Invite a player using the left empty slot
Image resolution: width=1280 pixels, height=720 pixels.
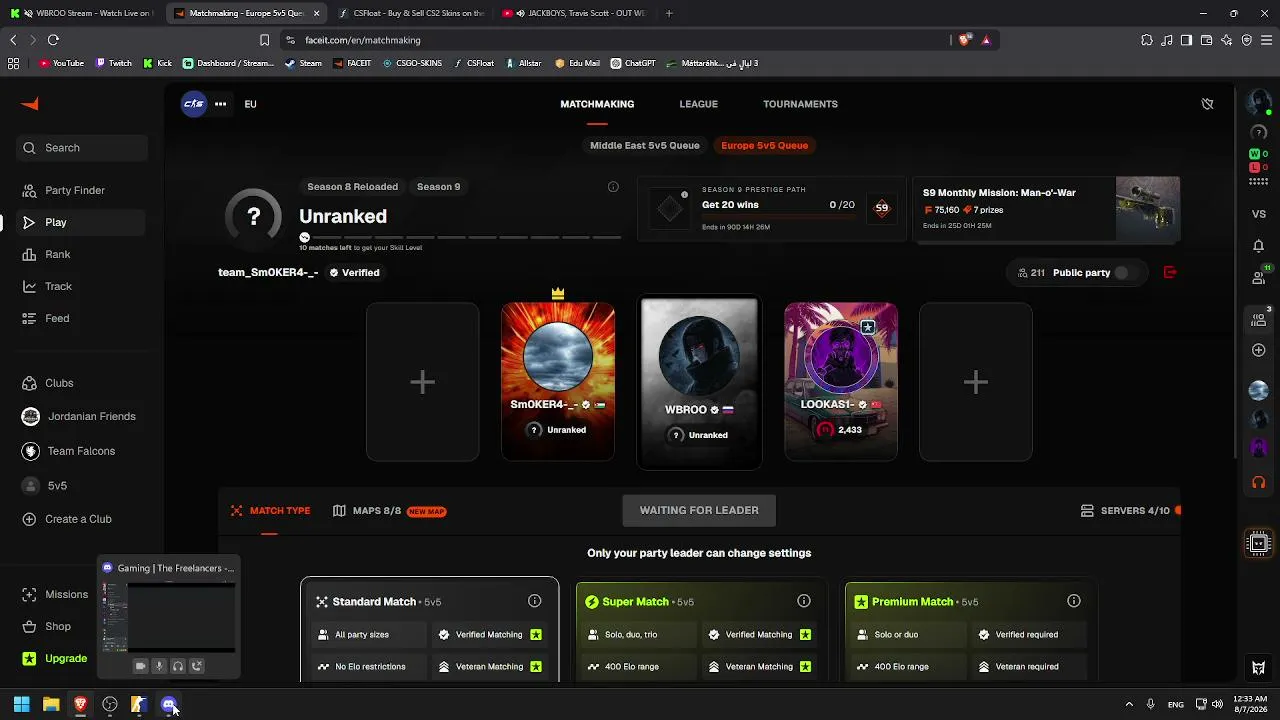coord(423,382)
